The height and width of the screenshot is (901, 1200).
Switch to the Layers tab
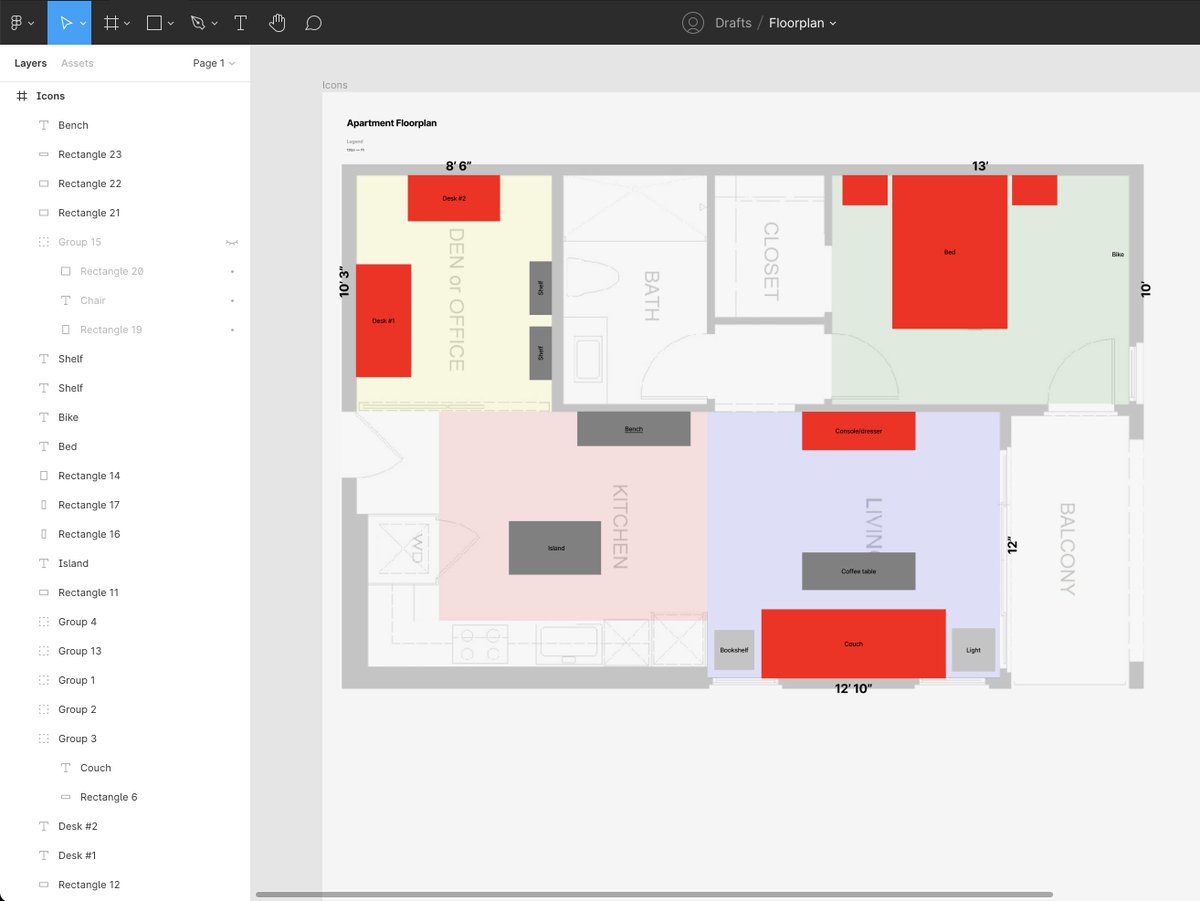tap(29, 62)
